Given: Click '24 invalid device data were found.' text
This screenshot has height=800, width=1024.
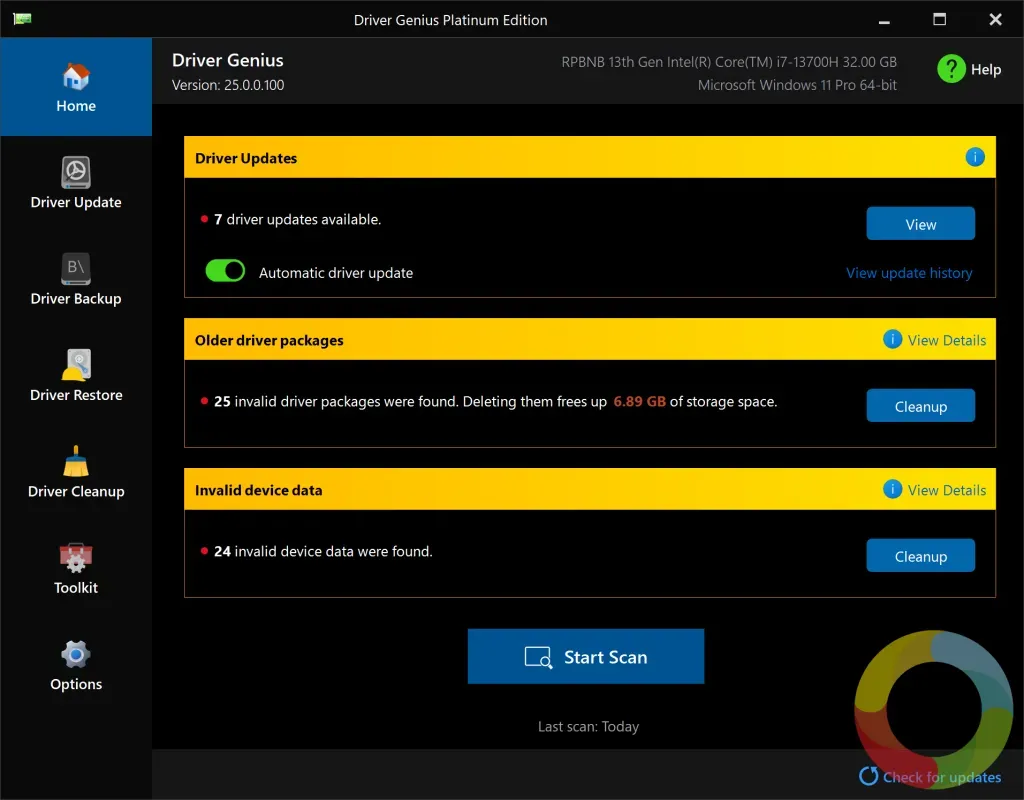Looking at the screenshot, I should (323, 552).
